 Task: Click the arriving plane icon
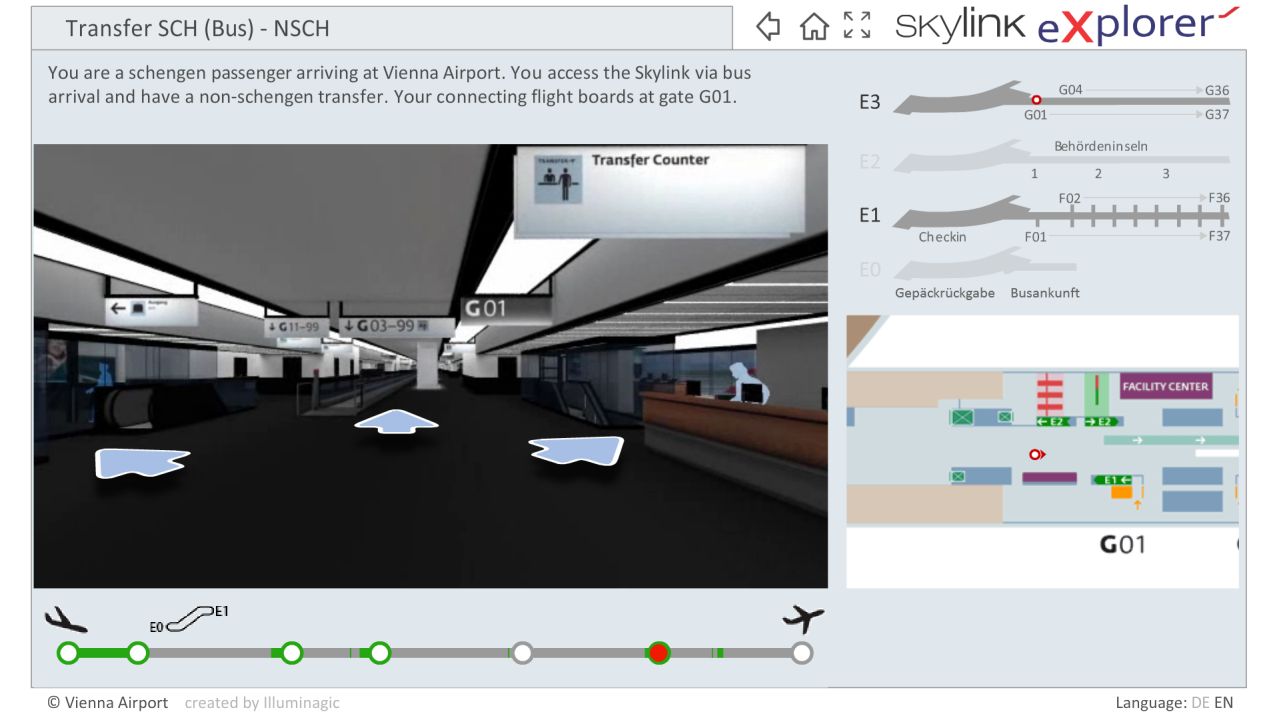coord(67,619)
